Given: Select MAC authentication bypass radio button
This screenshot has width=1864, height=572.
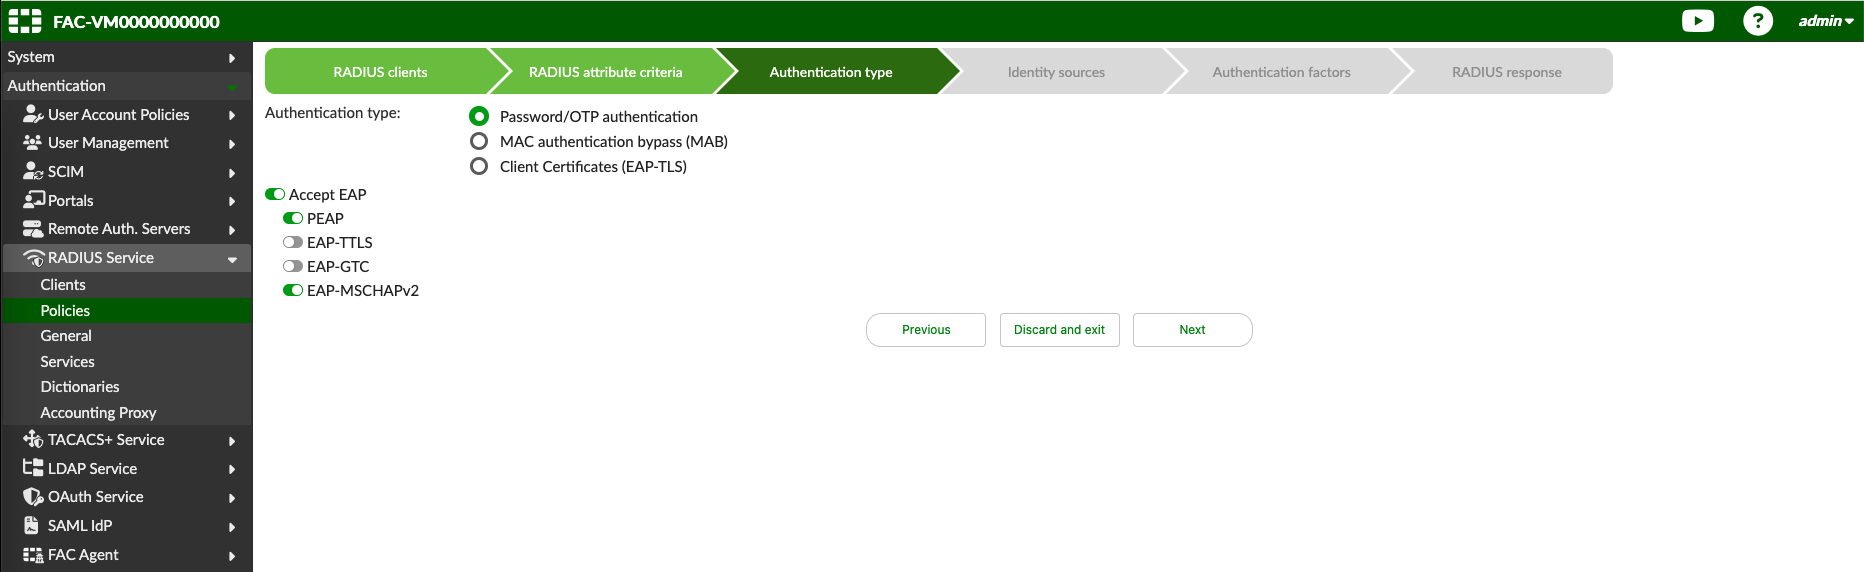Looking at the screenshot, I should (x=479, y=141).
